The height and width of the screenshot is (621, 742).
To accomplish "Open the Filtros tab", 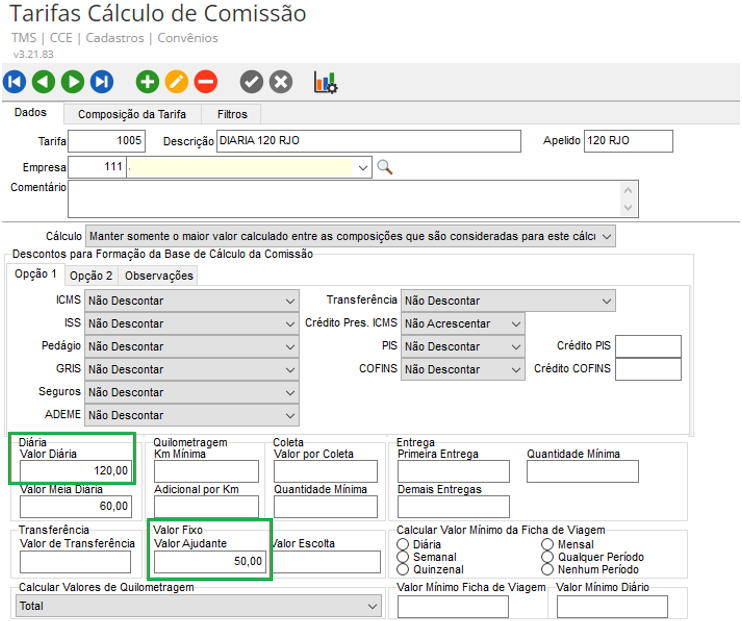I will (232, 114).
